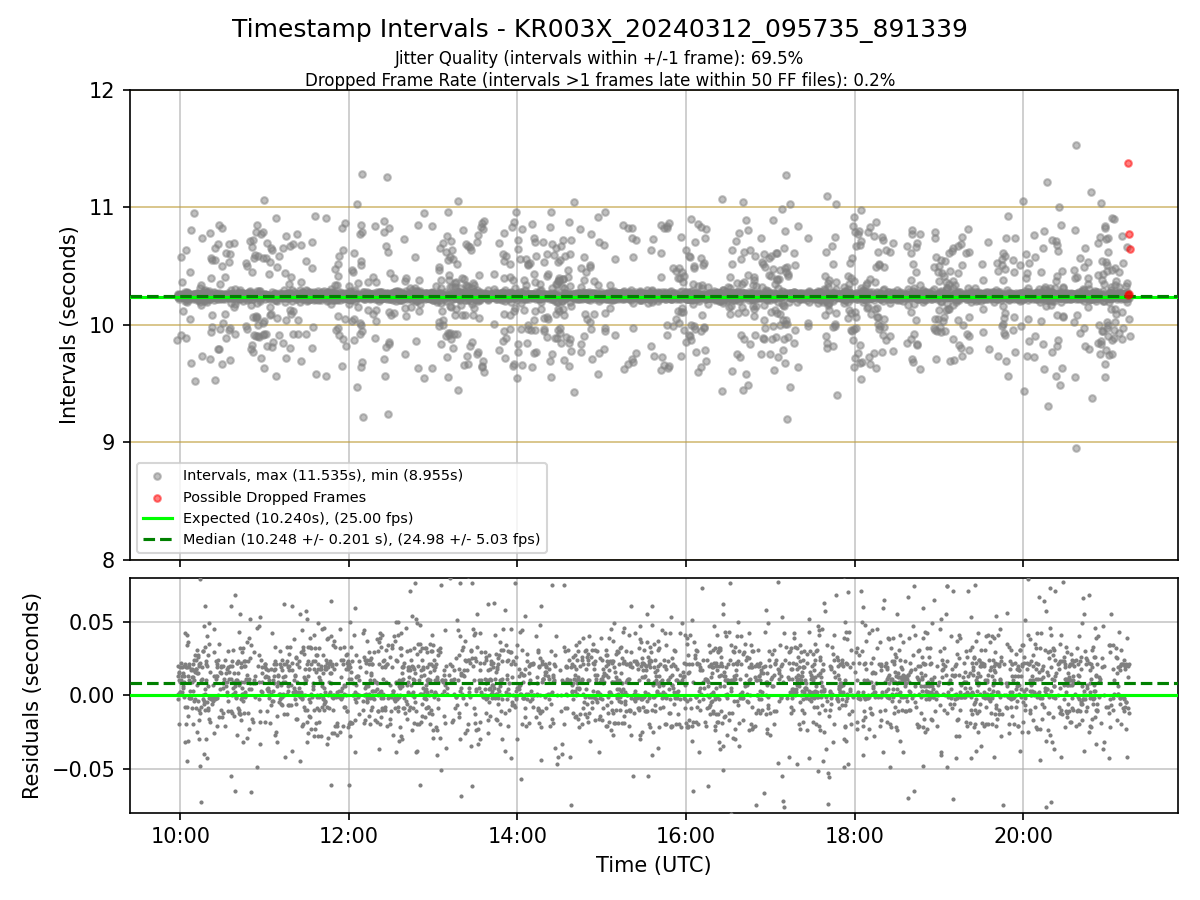This screenshot has width=1200, height=900.
Task: Click the topmost red dropped-frame point near 11.4 s
Action: click(x=1128, y=163)
